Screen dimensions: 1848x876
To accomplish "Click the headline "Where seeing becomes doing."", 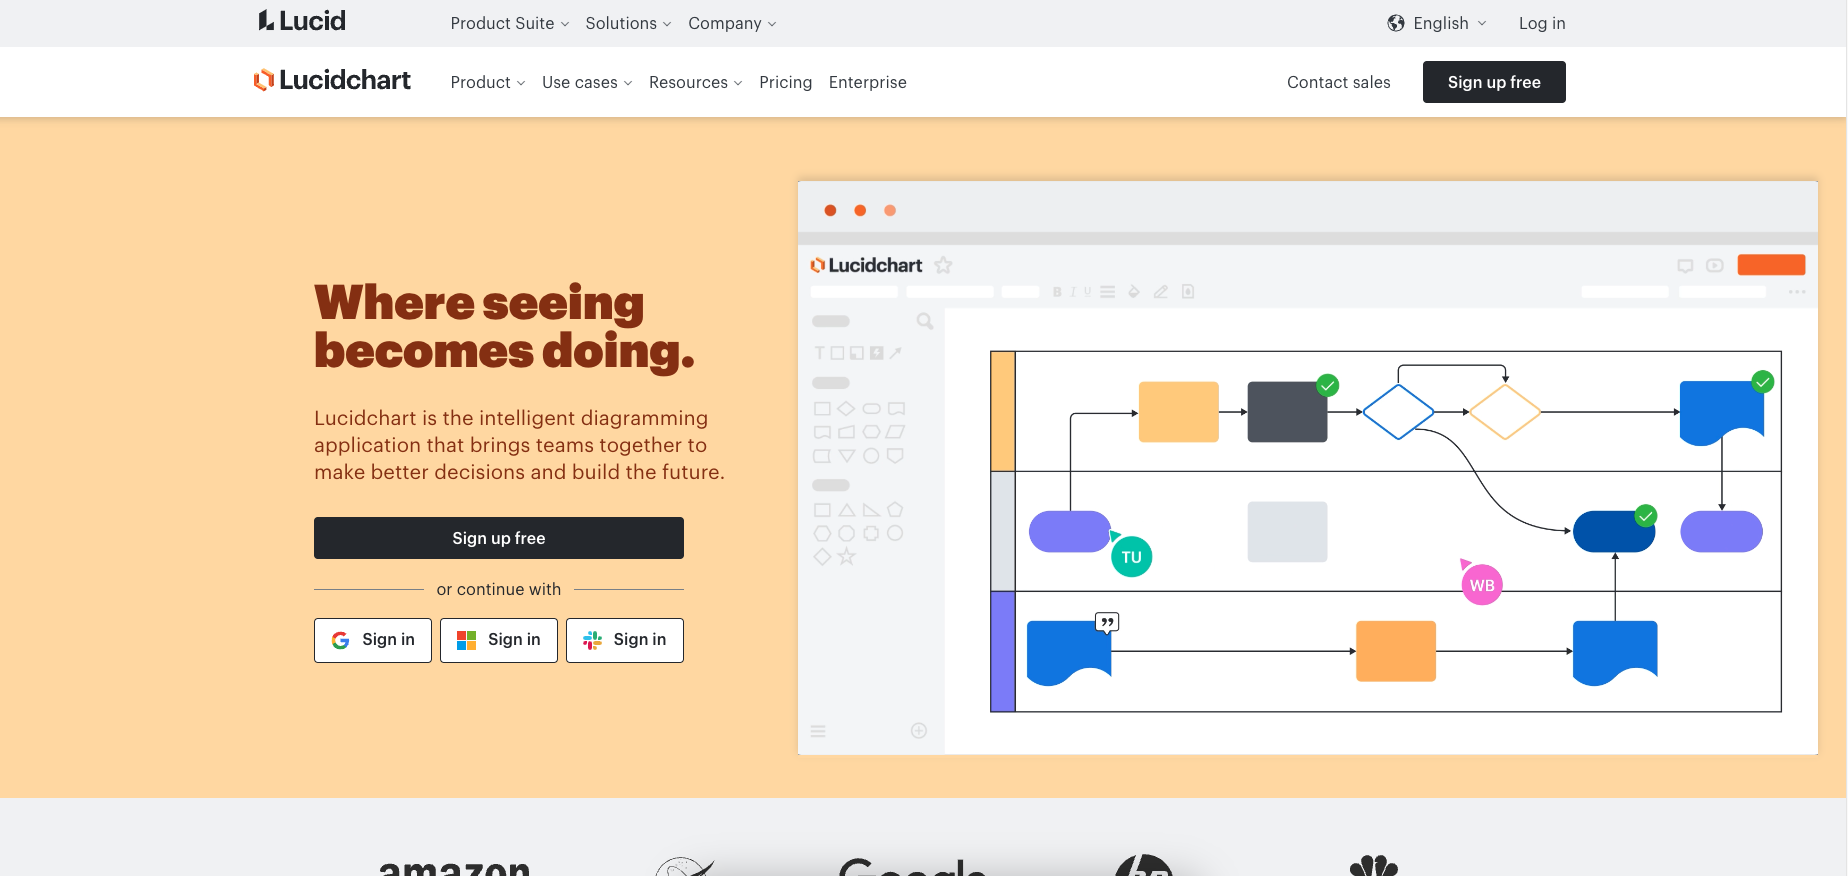I will coord(504,327).
